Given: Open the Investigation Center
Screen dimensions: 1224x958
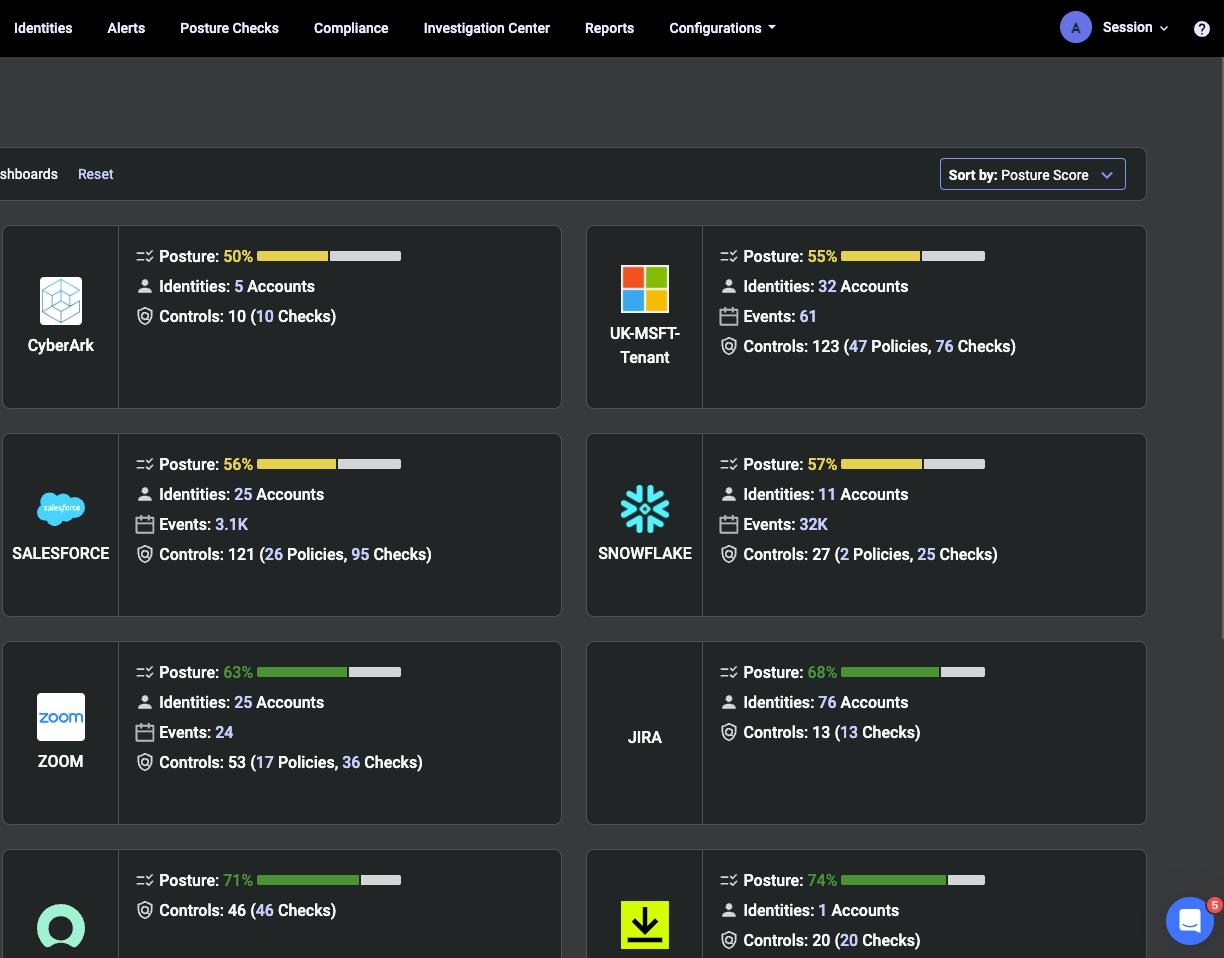Looking at the screenshot, I should point(486,28).
